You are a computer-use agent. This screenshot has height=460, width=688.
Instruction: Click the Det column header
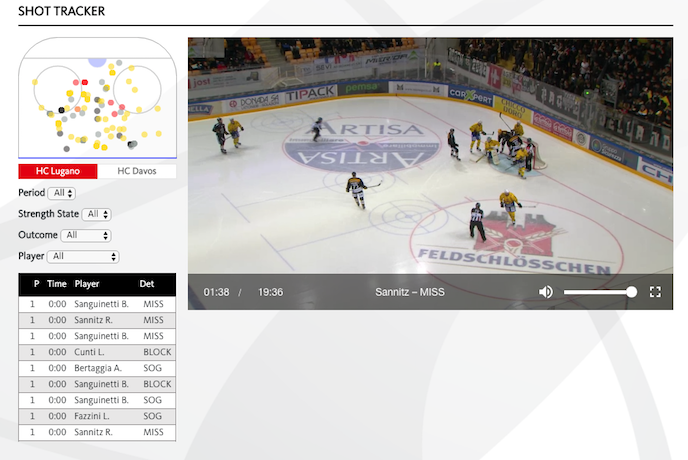coord(147,284)
